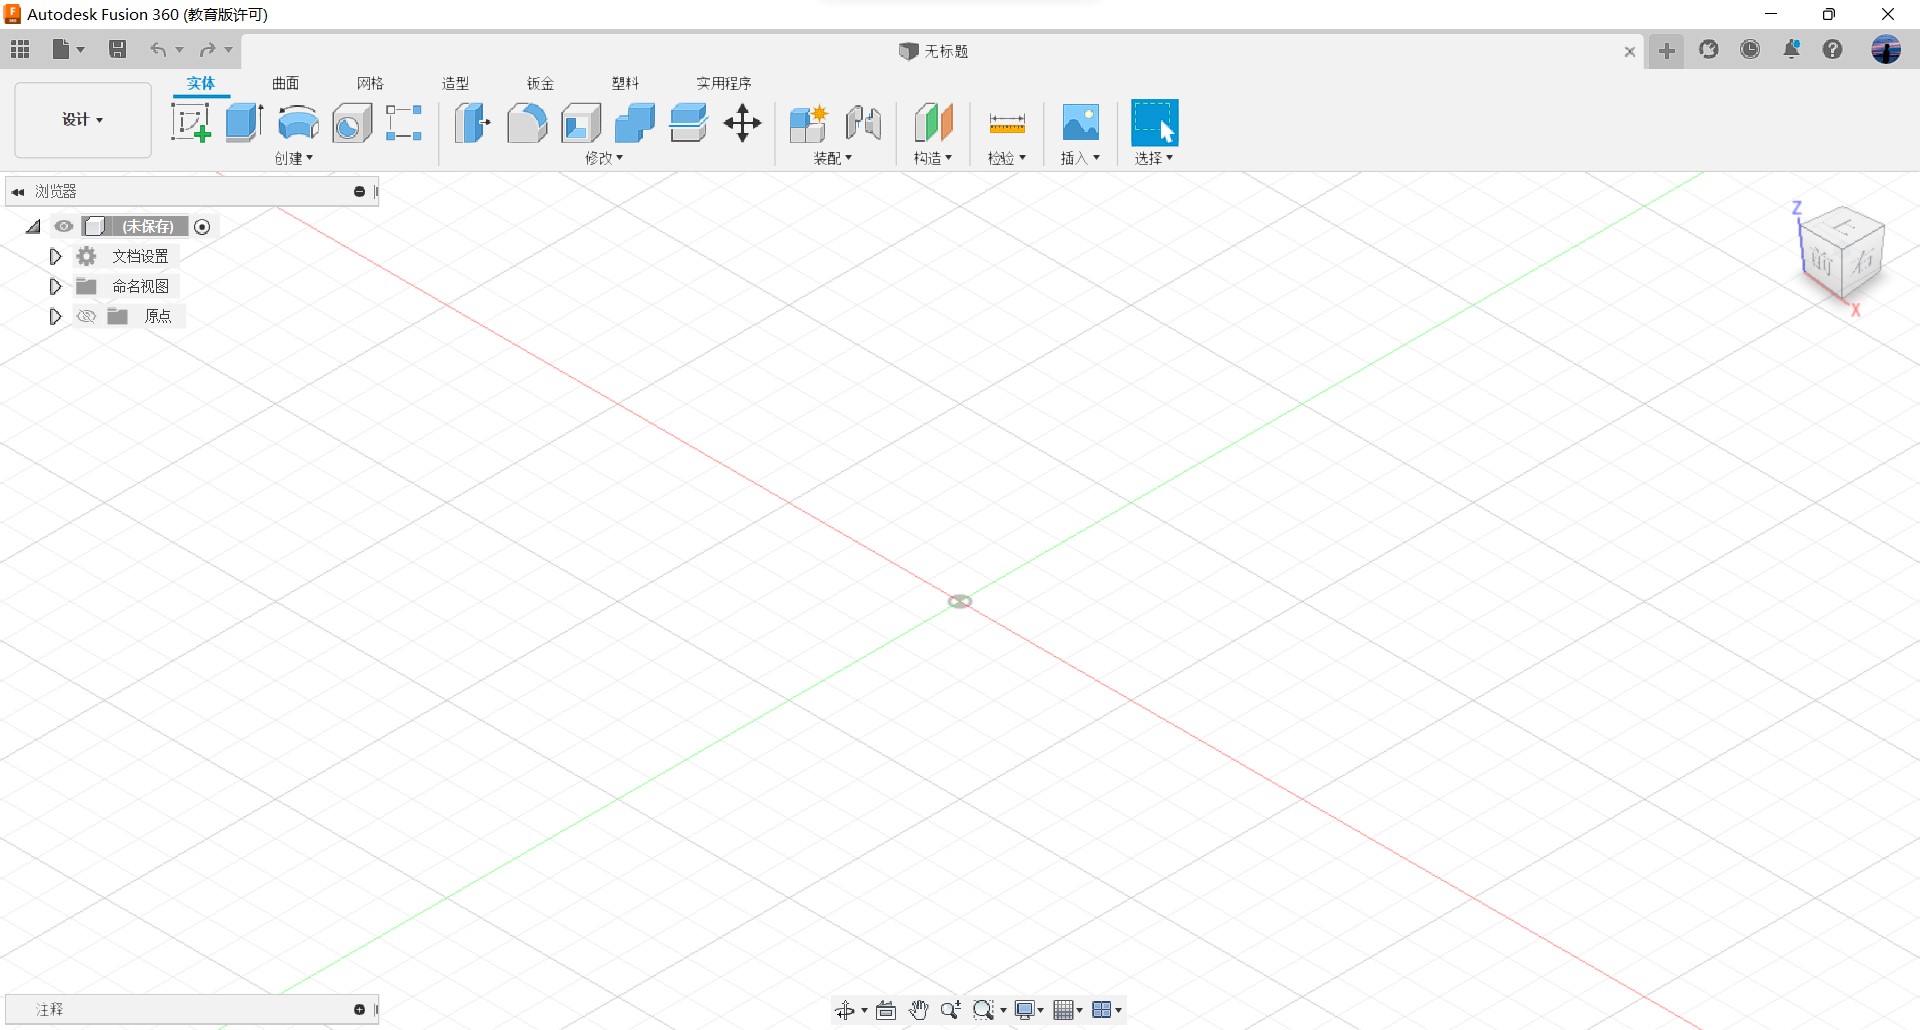
Task: Collapse the root component tree node
Action: click(33, 227)
